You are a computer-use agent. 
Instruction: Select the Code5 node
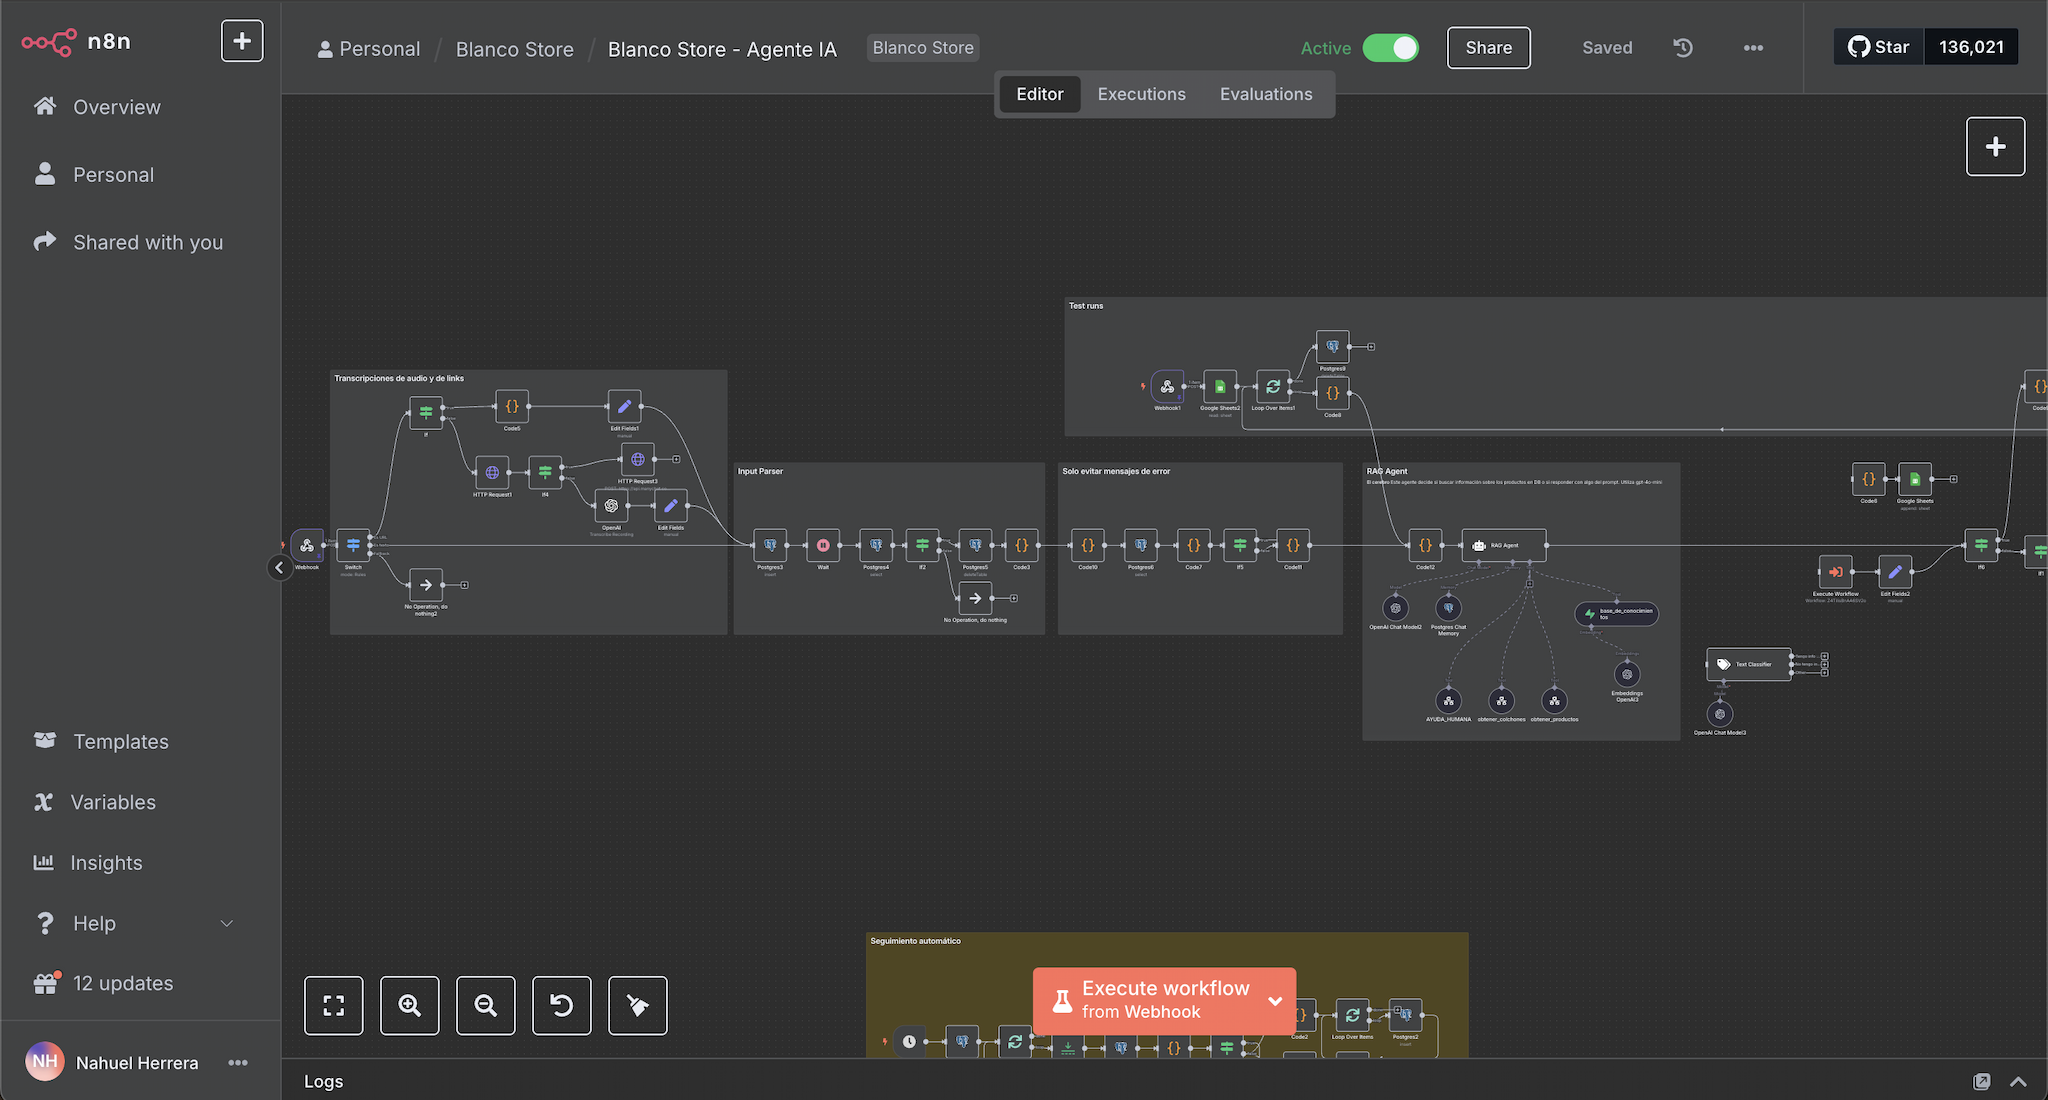coord(512,406)
